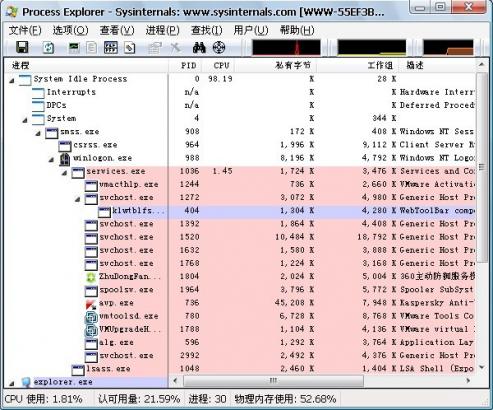Click the horizontal scrollbar right arrow
493x410 pixels.
click(468, 380)
